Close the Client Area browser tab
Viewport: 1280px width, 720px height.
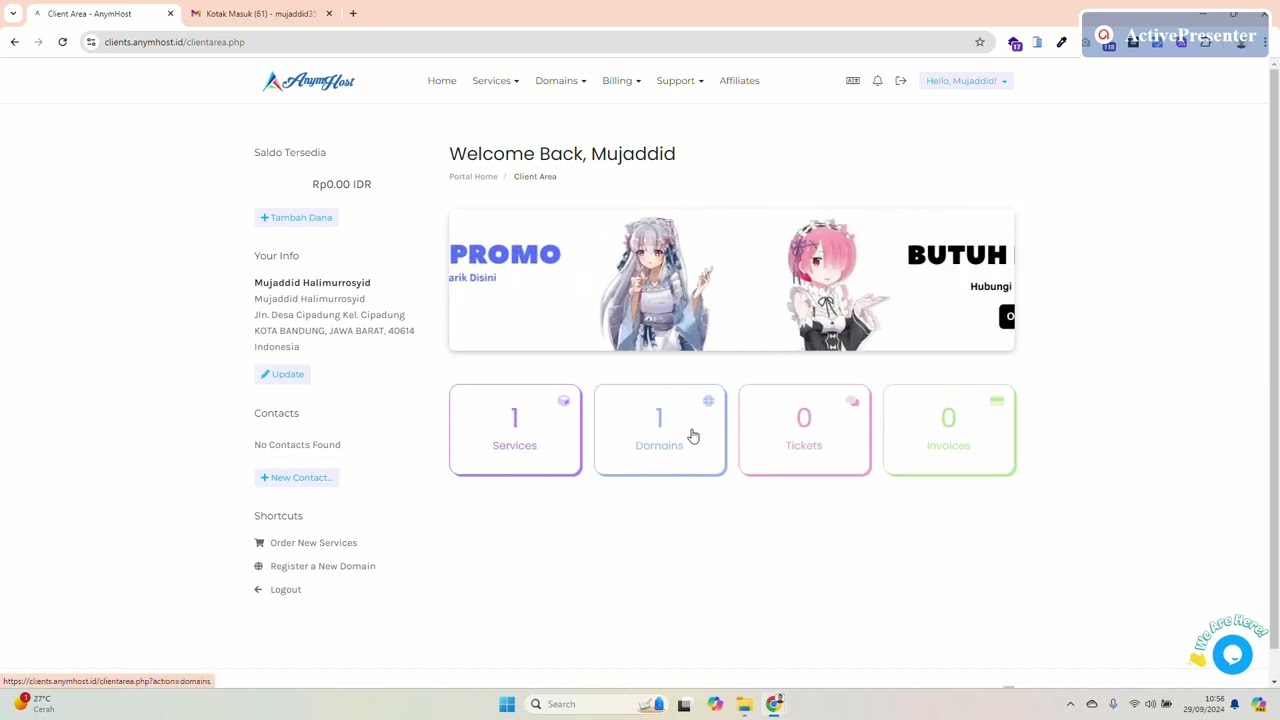pos(170,14)
